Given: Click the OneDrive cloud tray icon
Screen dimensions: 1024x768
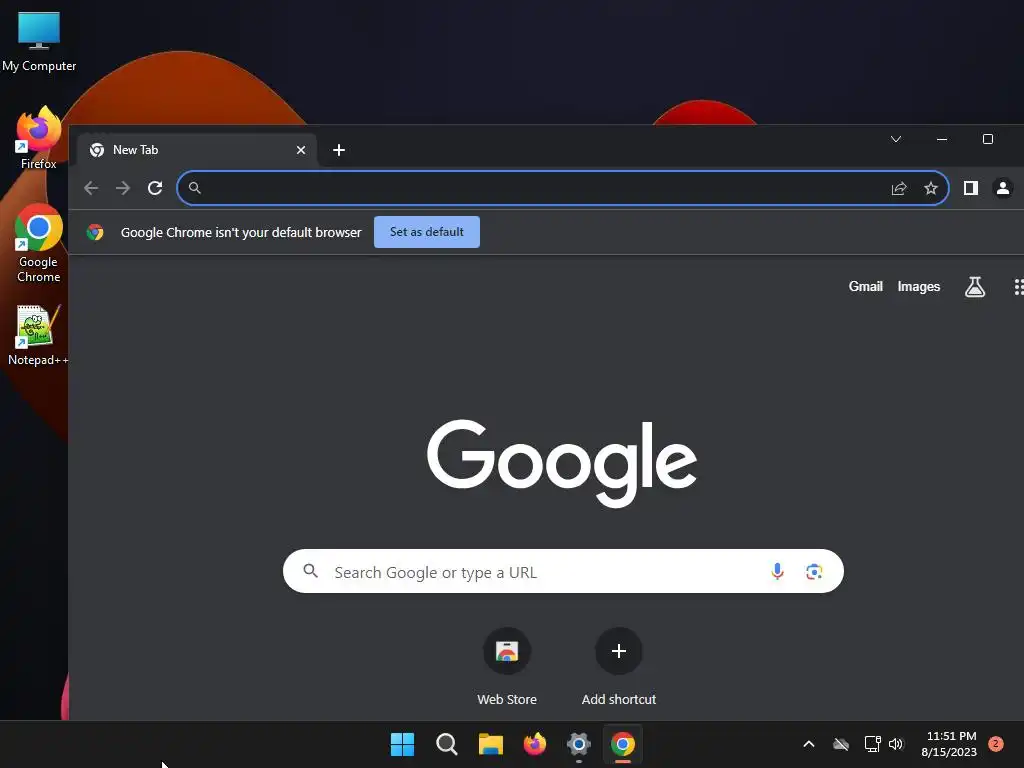Looking at the screenshot, I should (x=841, y=744).
